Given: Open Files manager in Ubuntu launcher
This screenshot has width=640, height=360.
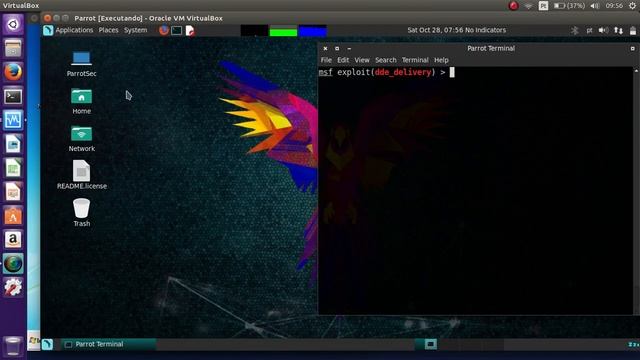Looking at the screenshot, I should tap(13, 49).
